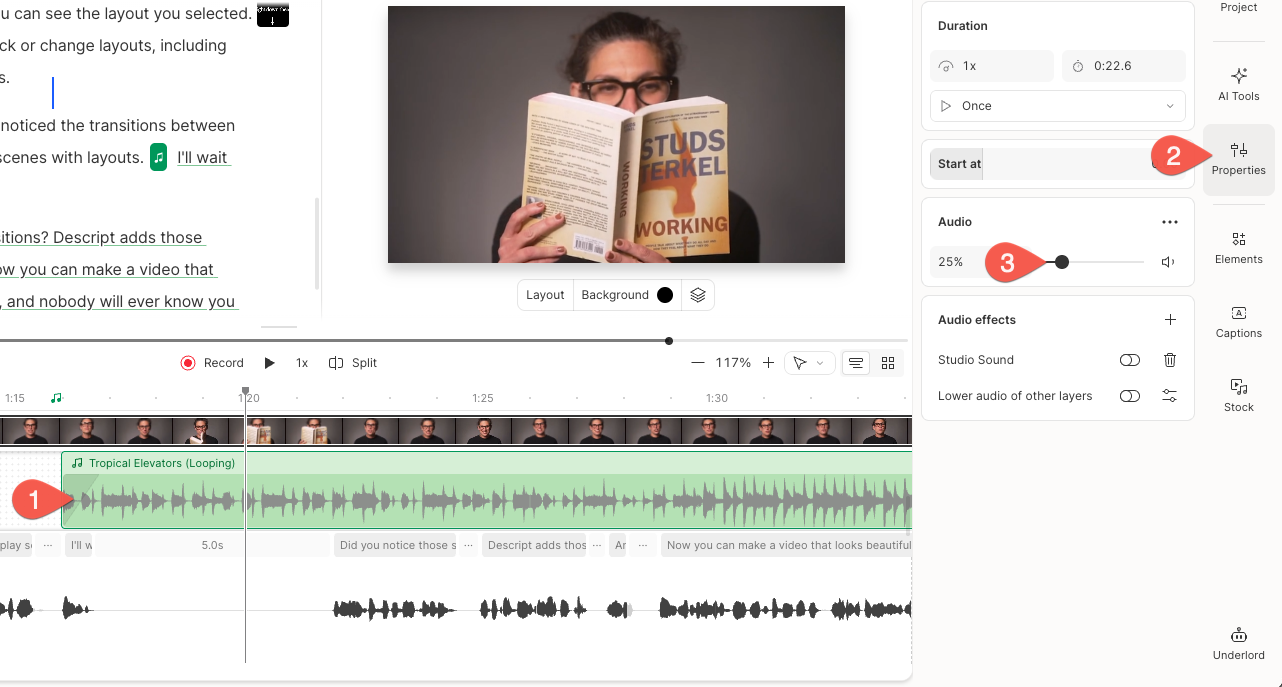Open Underlord assistant
1282x687 pixels.
[1238, 643]
